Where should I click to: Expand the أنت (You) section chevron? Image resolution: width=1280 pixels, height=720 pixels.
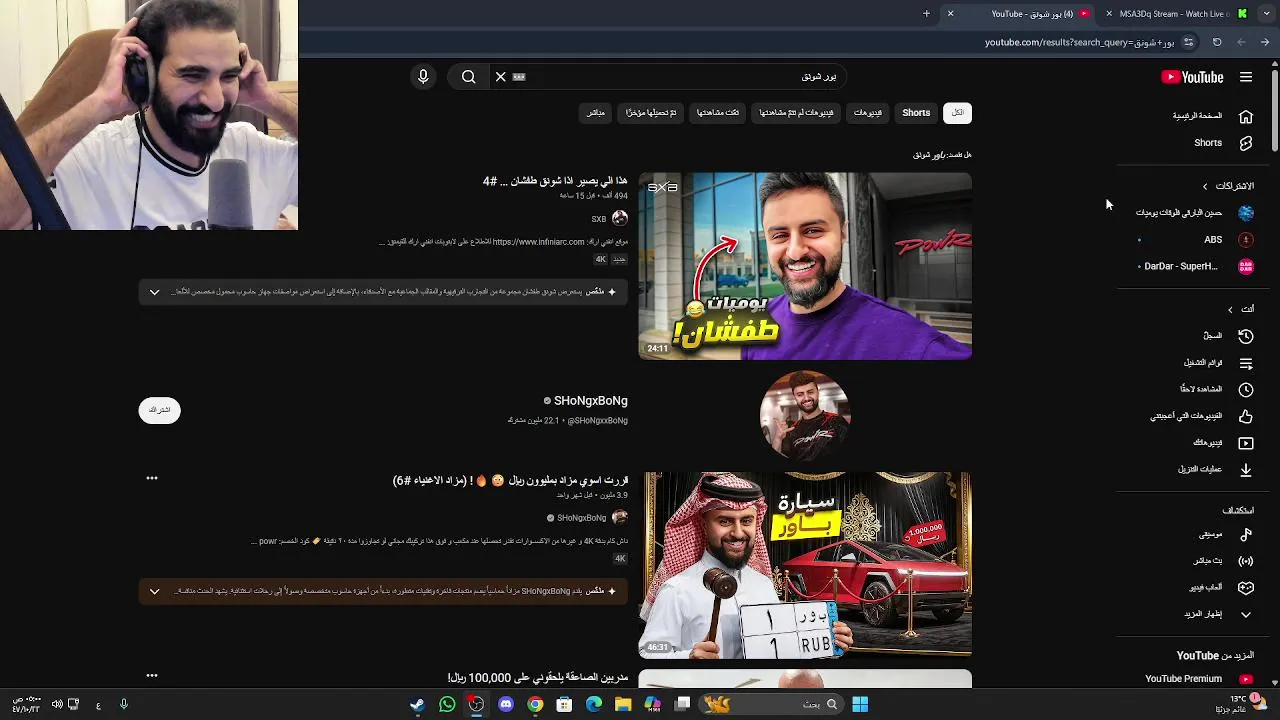point(1230,310)
